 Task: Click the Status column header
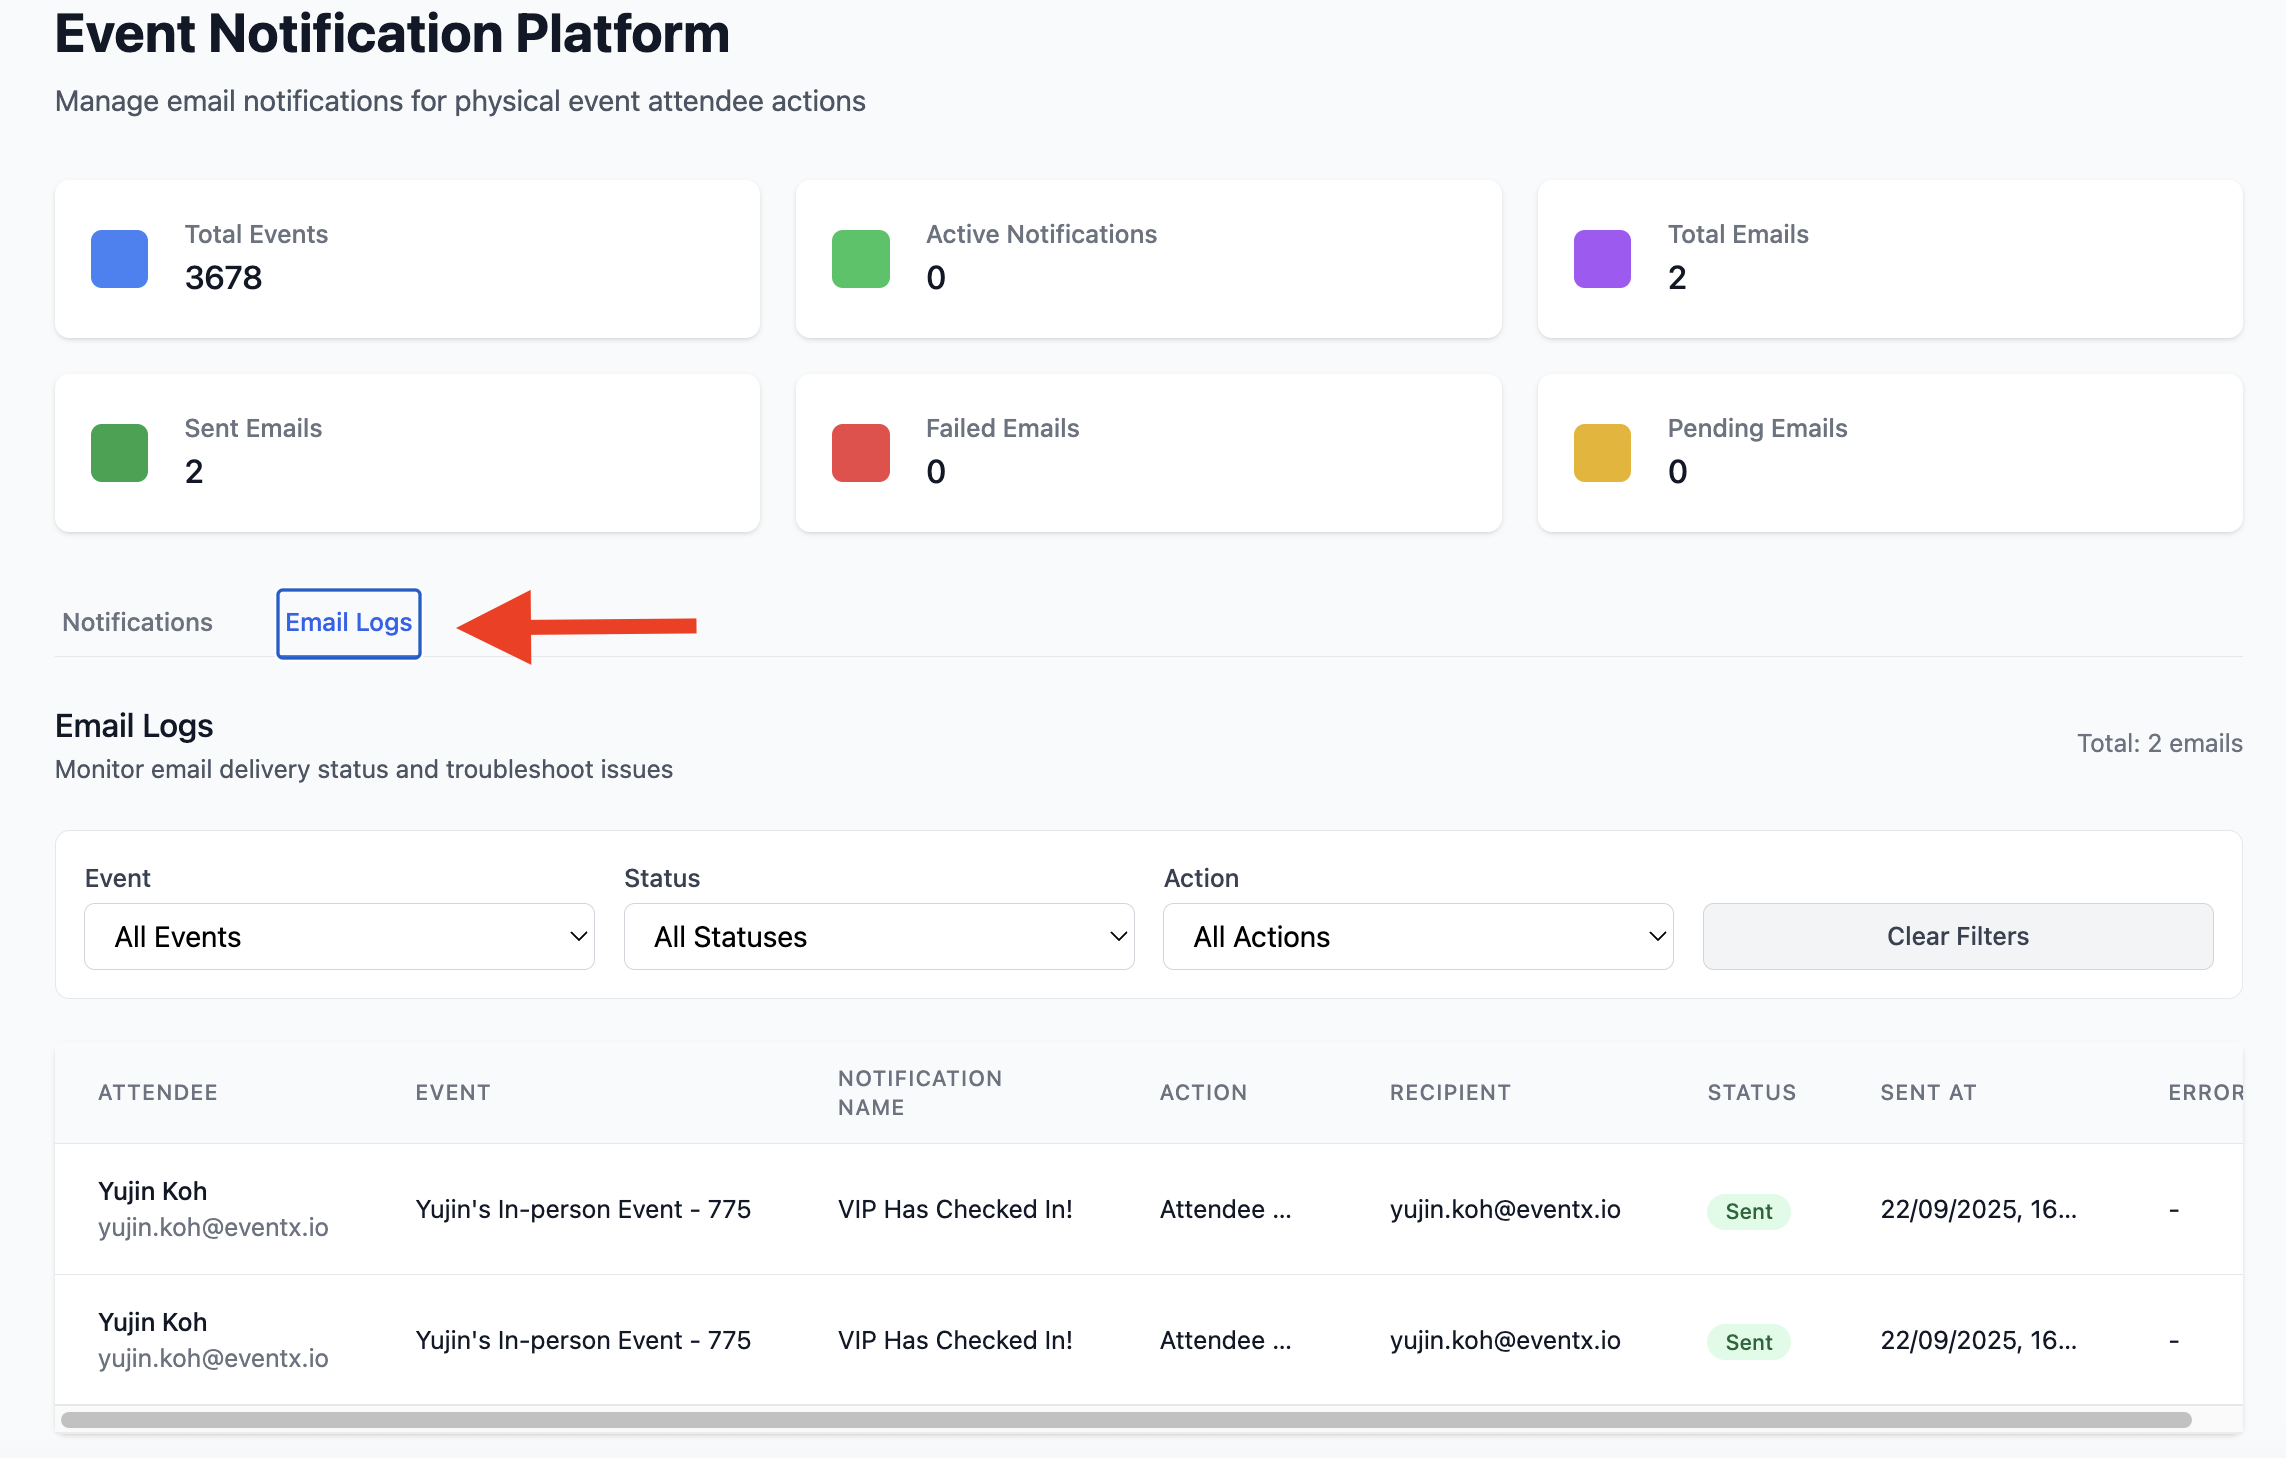(x=1751, y=1093)
